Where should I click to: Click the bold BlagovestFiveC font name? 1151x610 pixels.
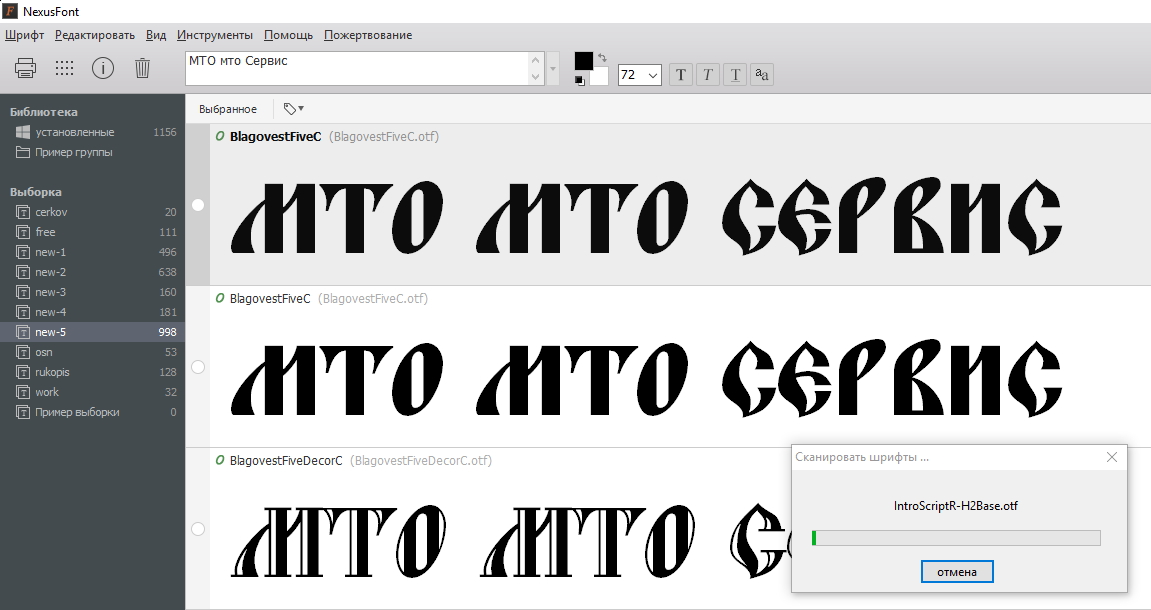click(x=275, y=136)
